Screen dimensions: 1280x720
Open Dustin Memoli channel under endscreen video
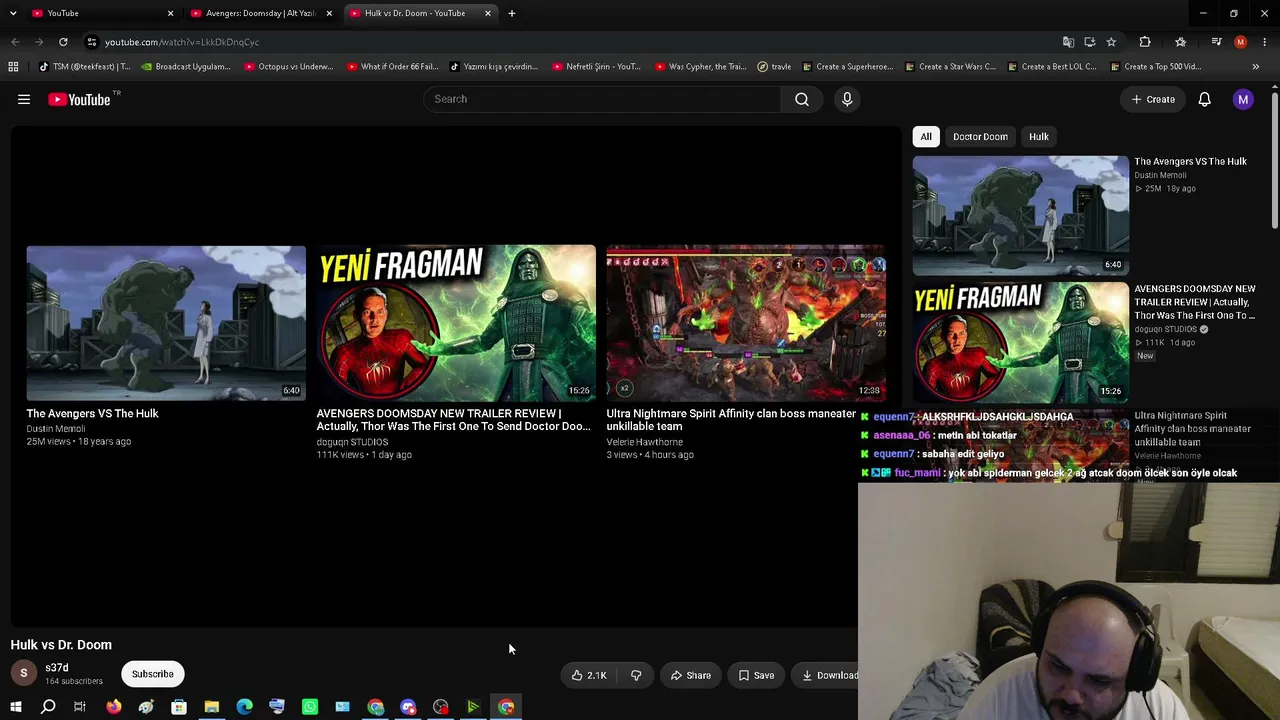click(x=56, y=429)
